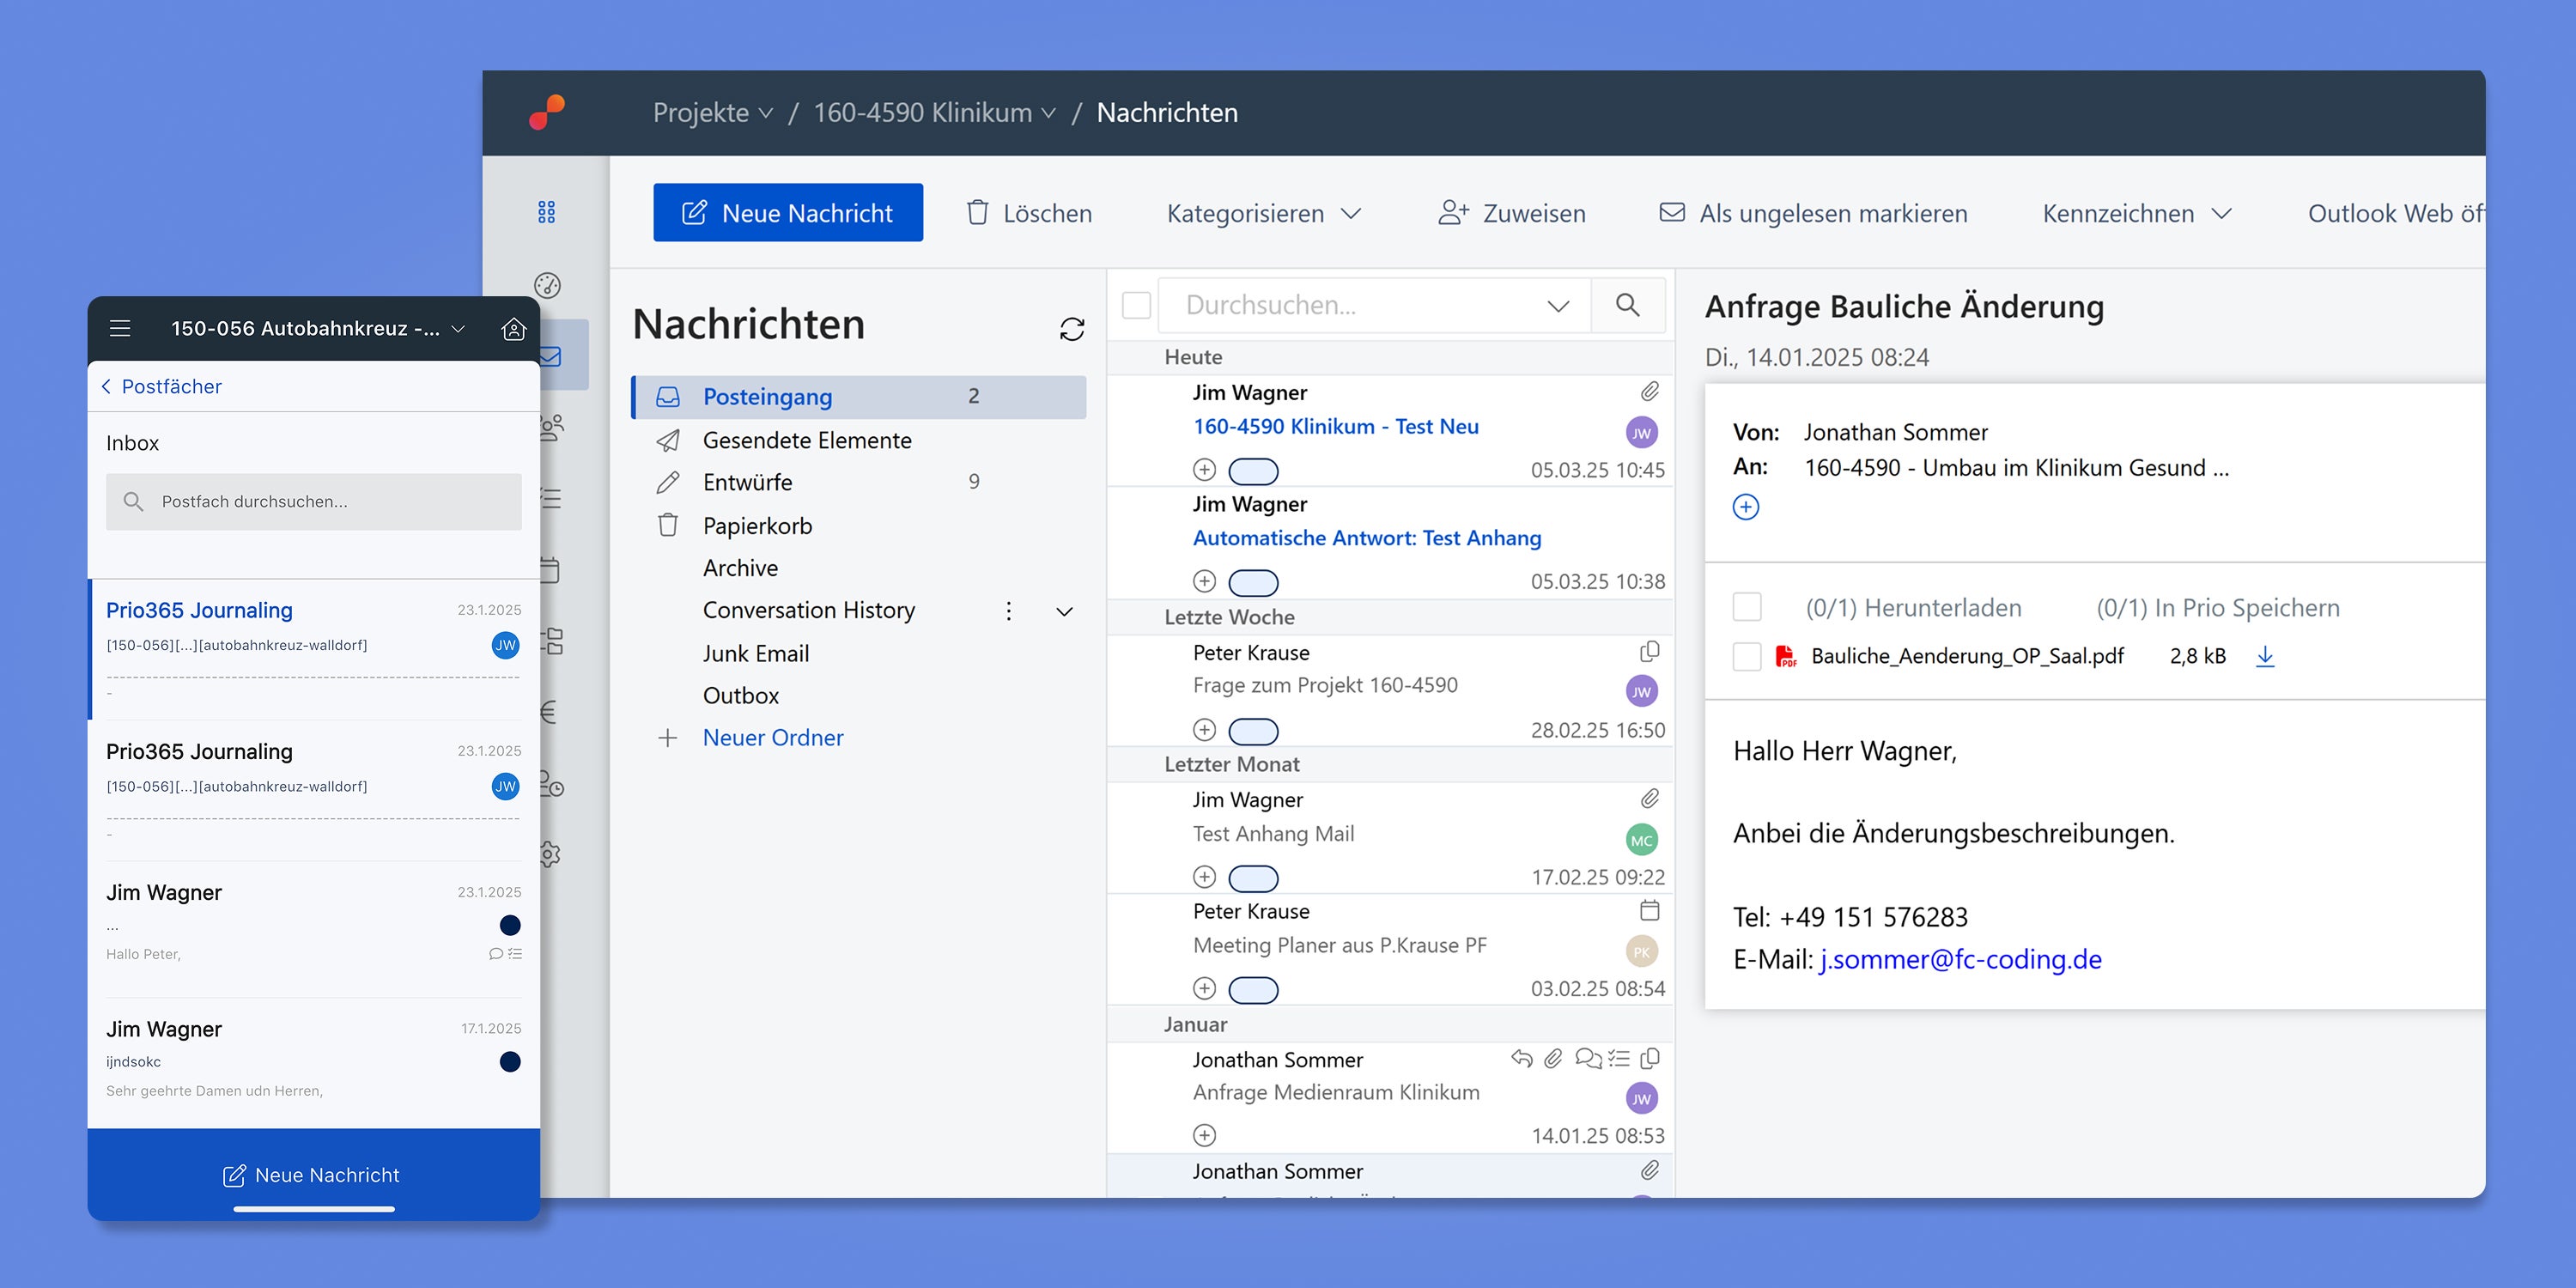
Task: Refresh the Nachrichten folder list
Action: [x=1071, y=329]
